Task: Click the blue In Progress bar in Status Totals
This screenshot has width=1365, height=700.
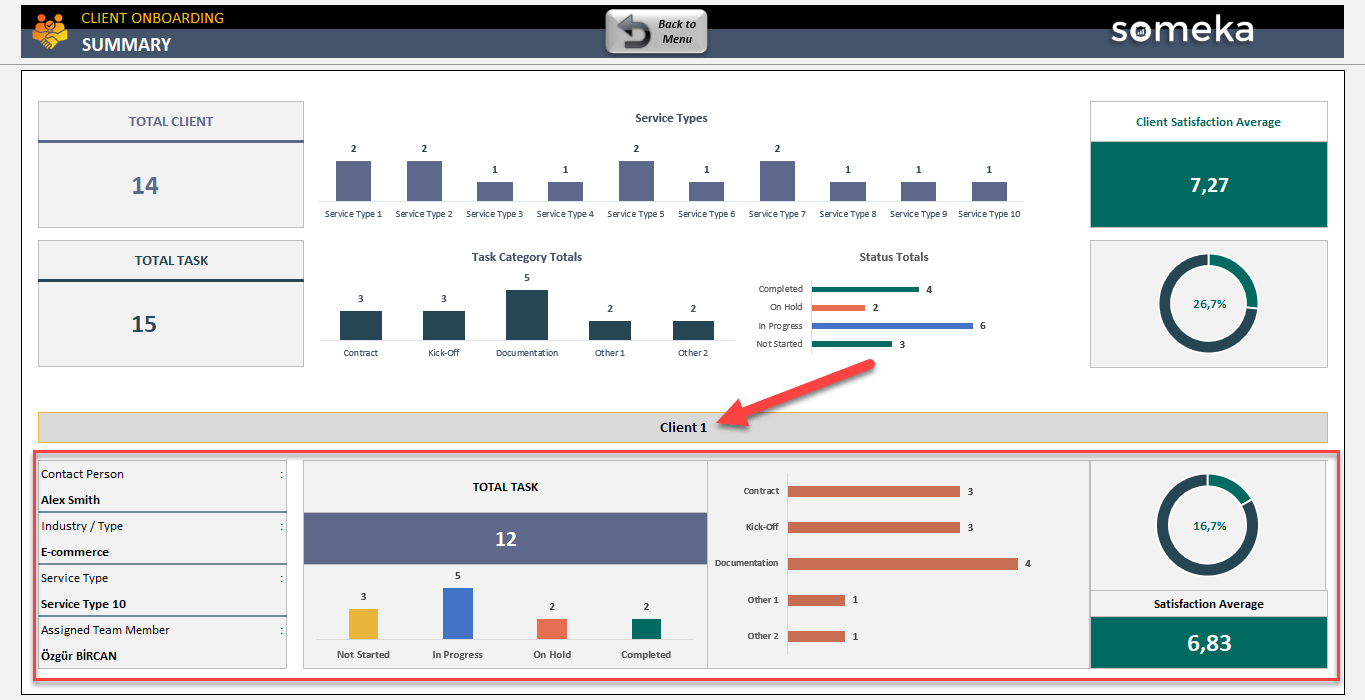Action: point(891,326)
